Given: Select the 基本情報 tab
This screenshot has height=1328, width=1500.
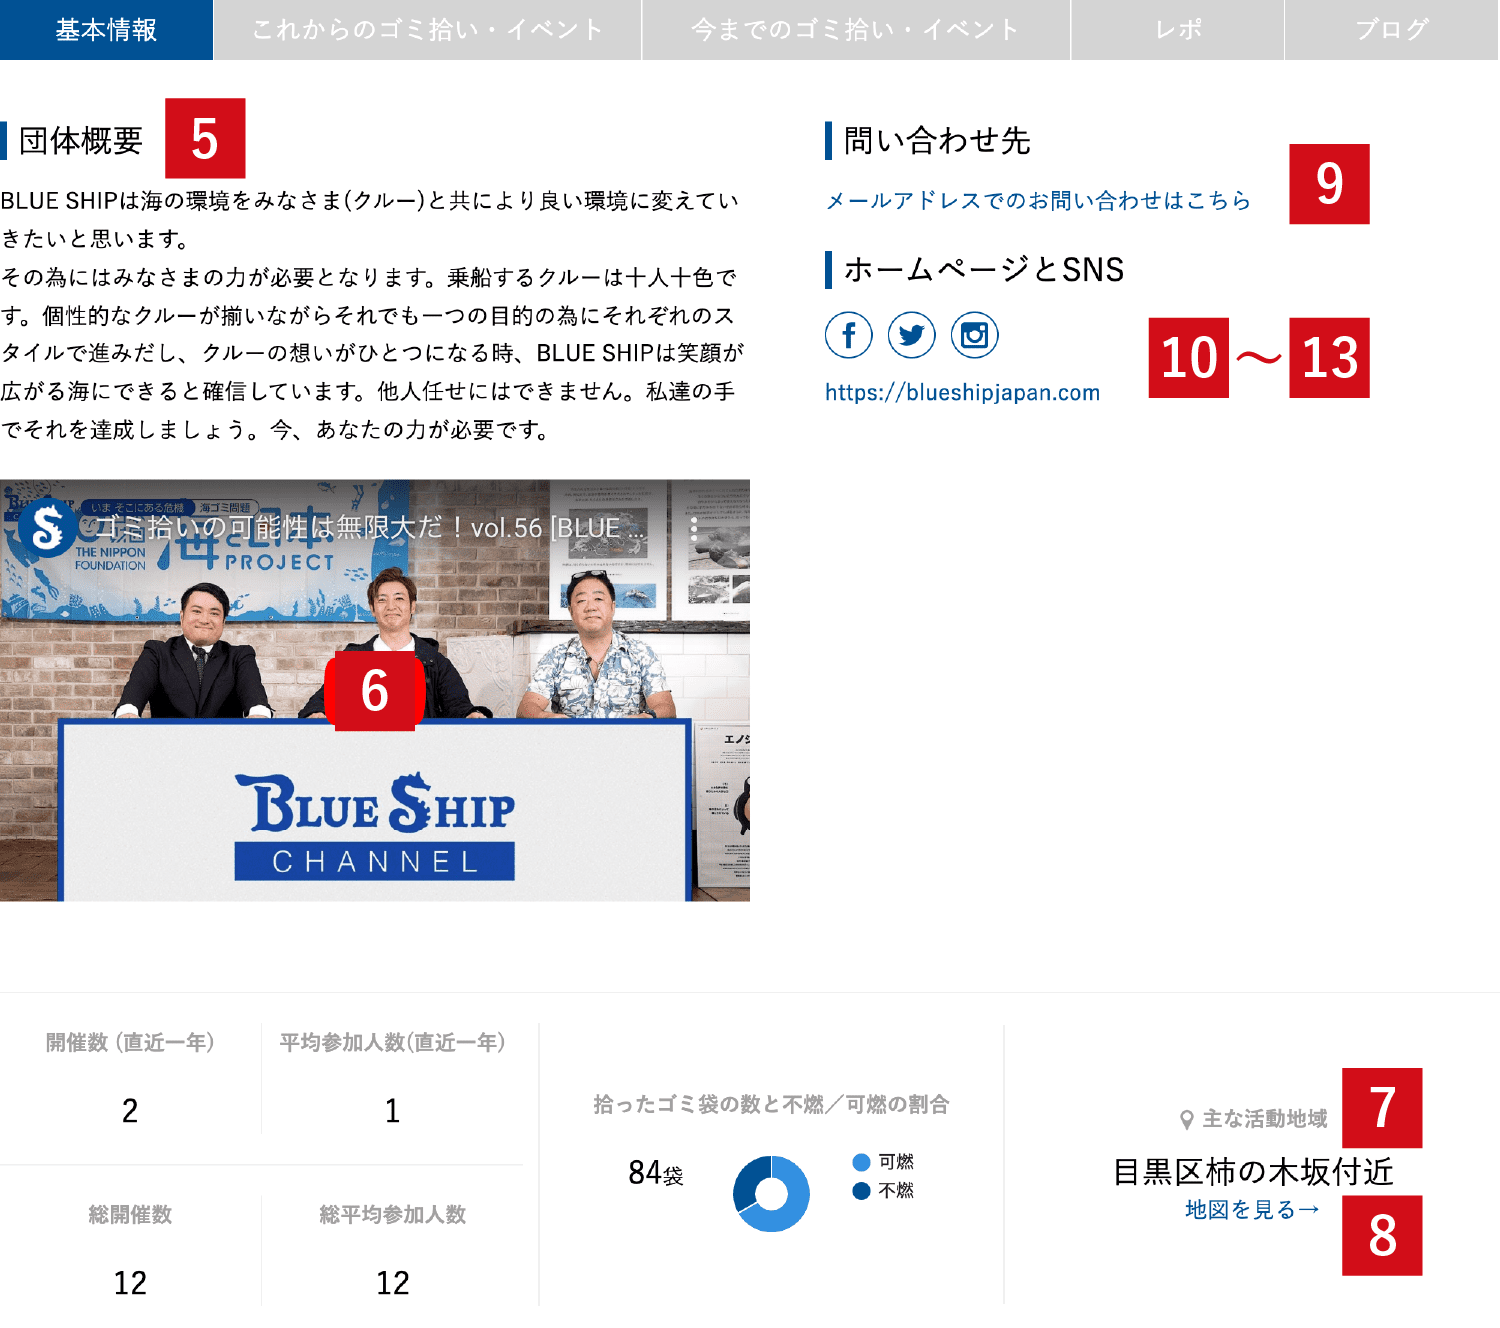Looking at the screenshot, I should point(106,30).
